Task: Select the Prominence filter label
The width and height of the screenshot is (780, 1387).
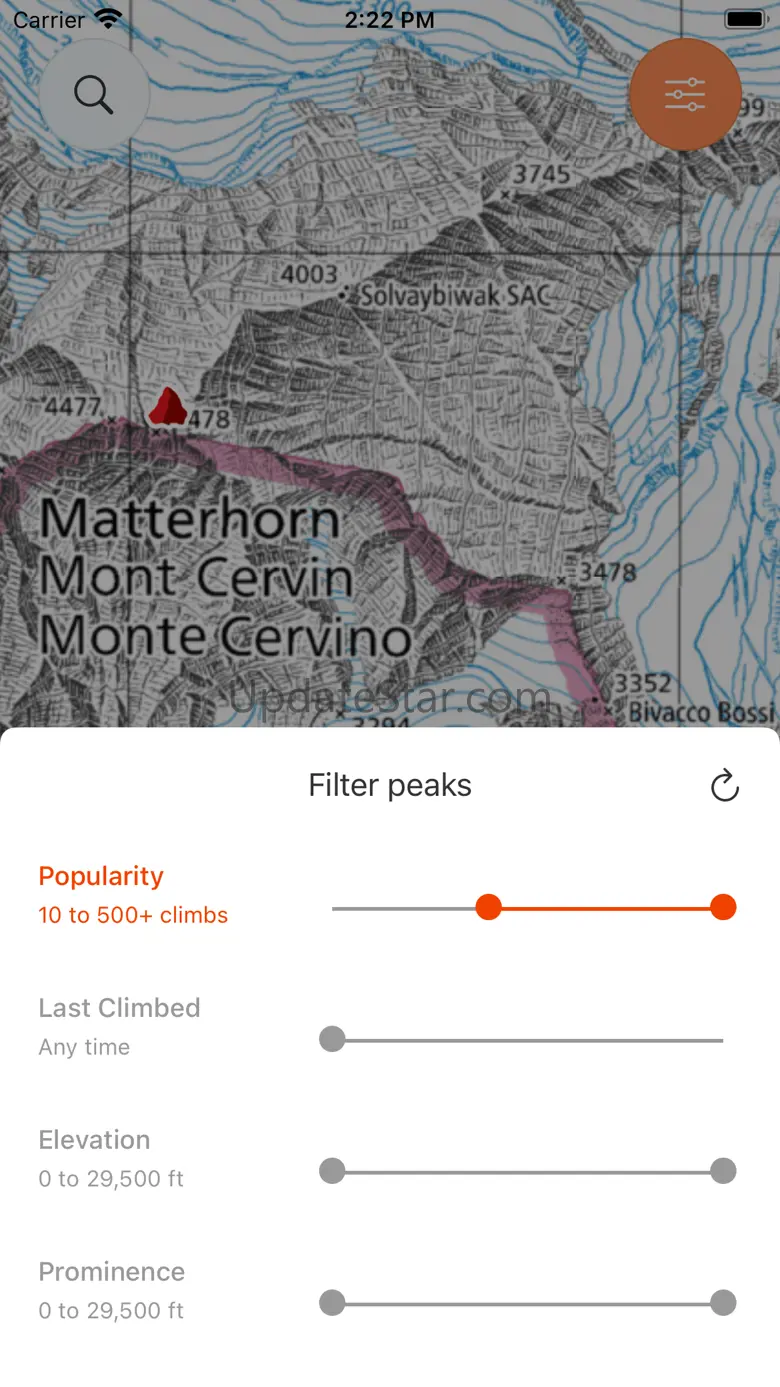Action: (112, 1272)
